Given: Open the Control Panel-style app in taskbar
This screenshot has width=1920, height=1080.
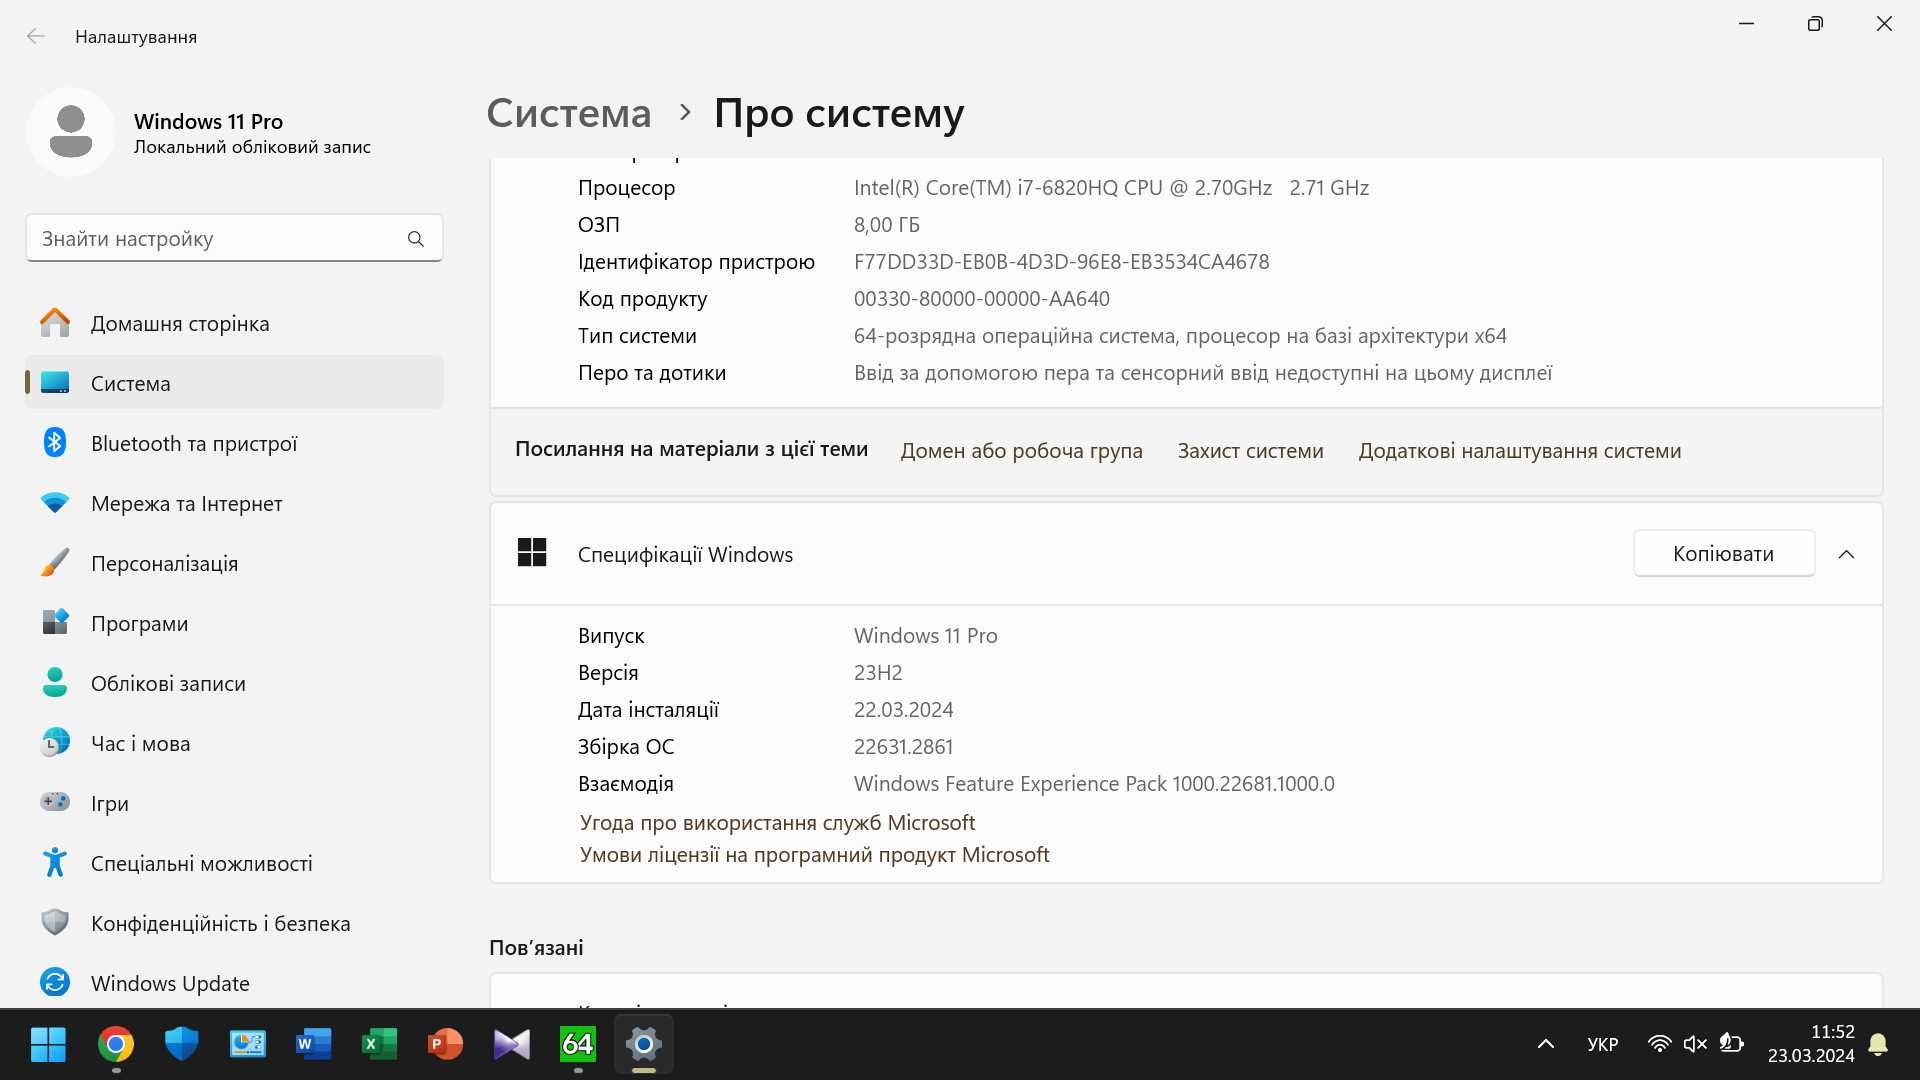Looking at the screenshot, I should pos(247,1044).
